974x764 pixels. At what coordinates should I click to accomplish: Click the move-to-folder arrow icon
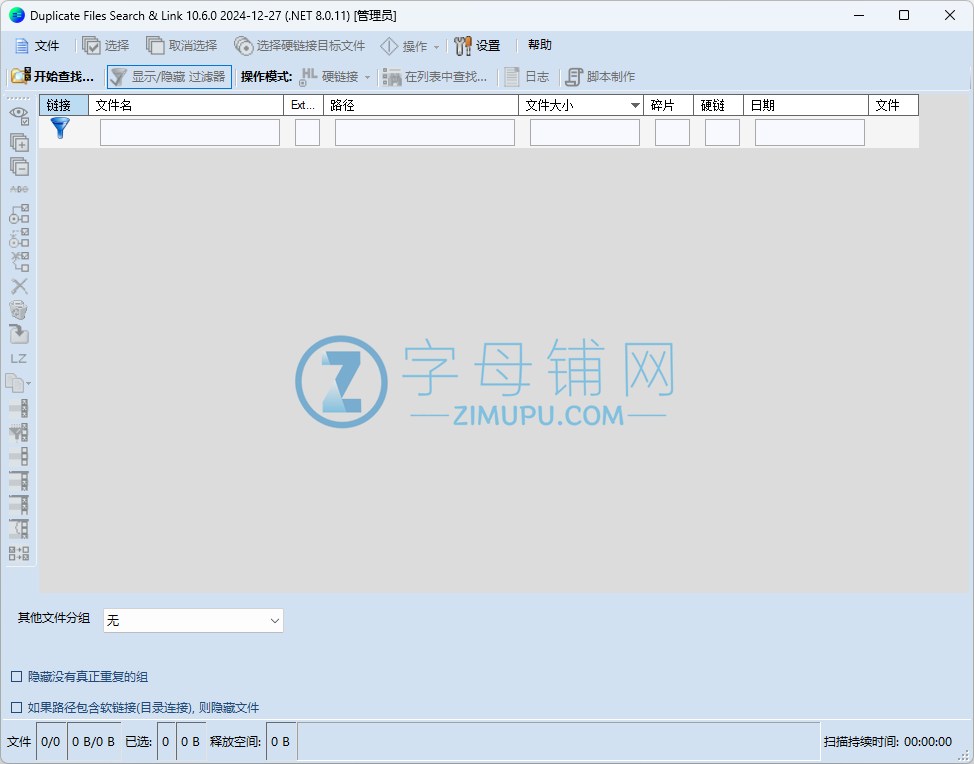[19, 334]
